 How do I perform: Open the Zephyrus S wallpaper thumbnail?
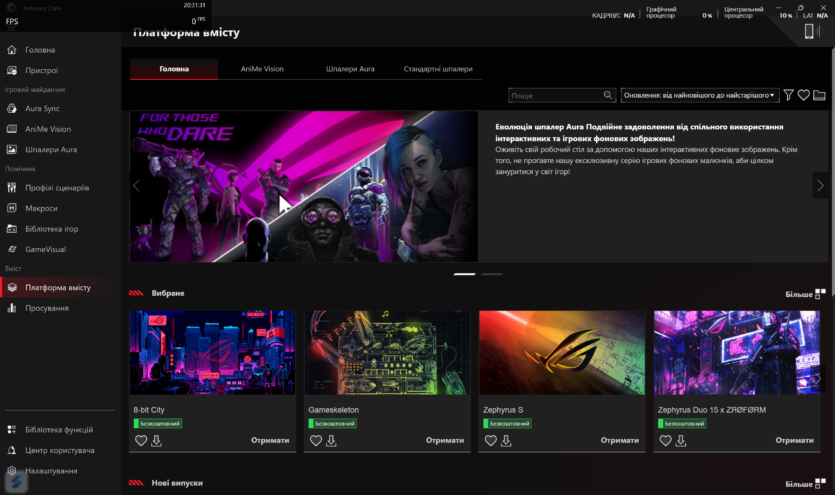(562, 352)
